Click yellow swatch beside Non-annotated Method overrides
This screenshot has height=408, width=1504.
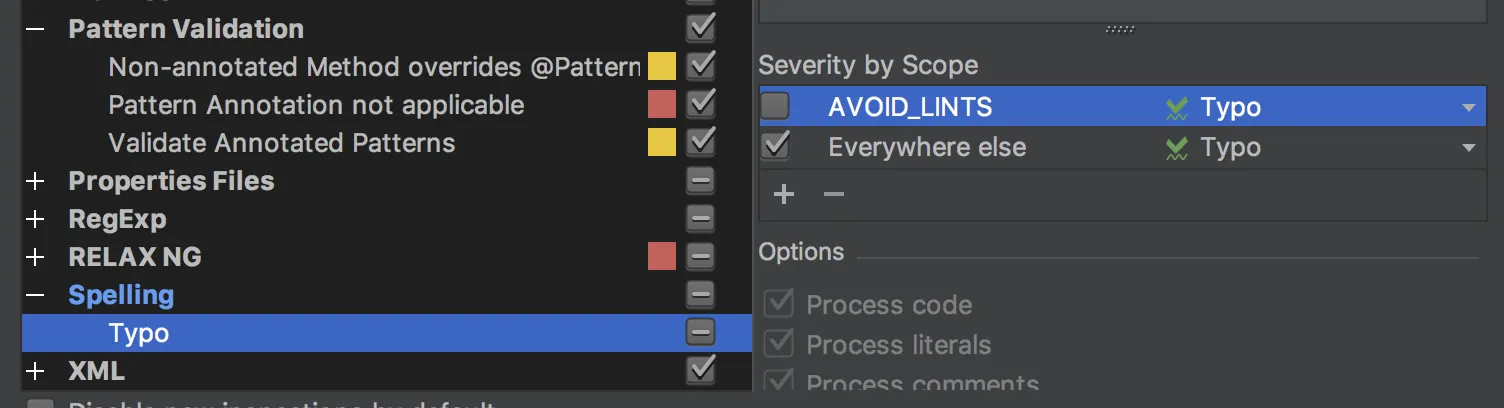point(662,67)
